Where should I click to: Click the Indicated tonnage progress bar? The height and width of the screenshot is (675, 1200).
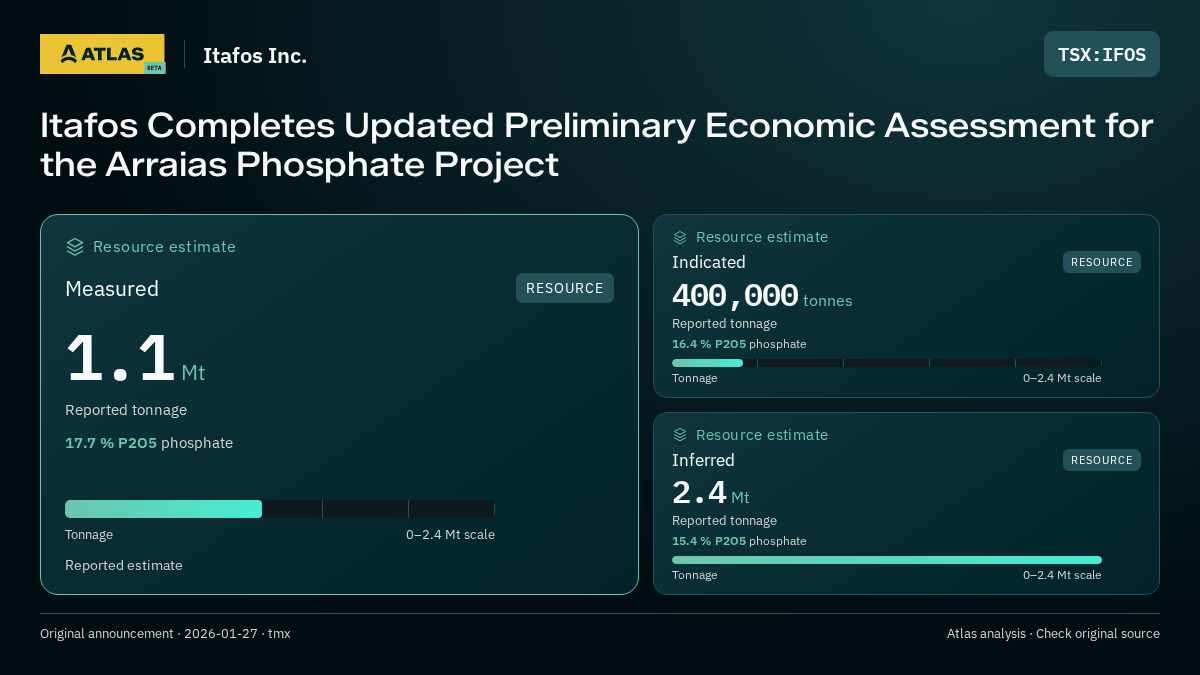pyautogui.click(x=887, y=363)
